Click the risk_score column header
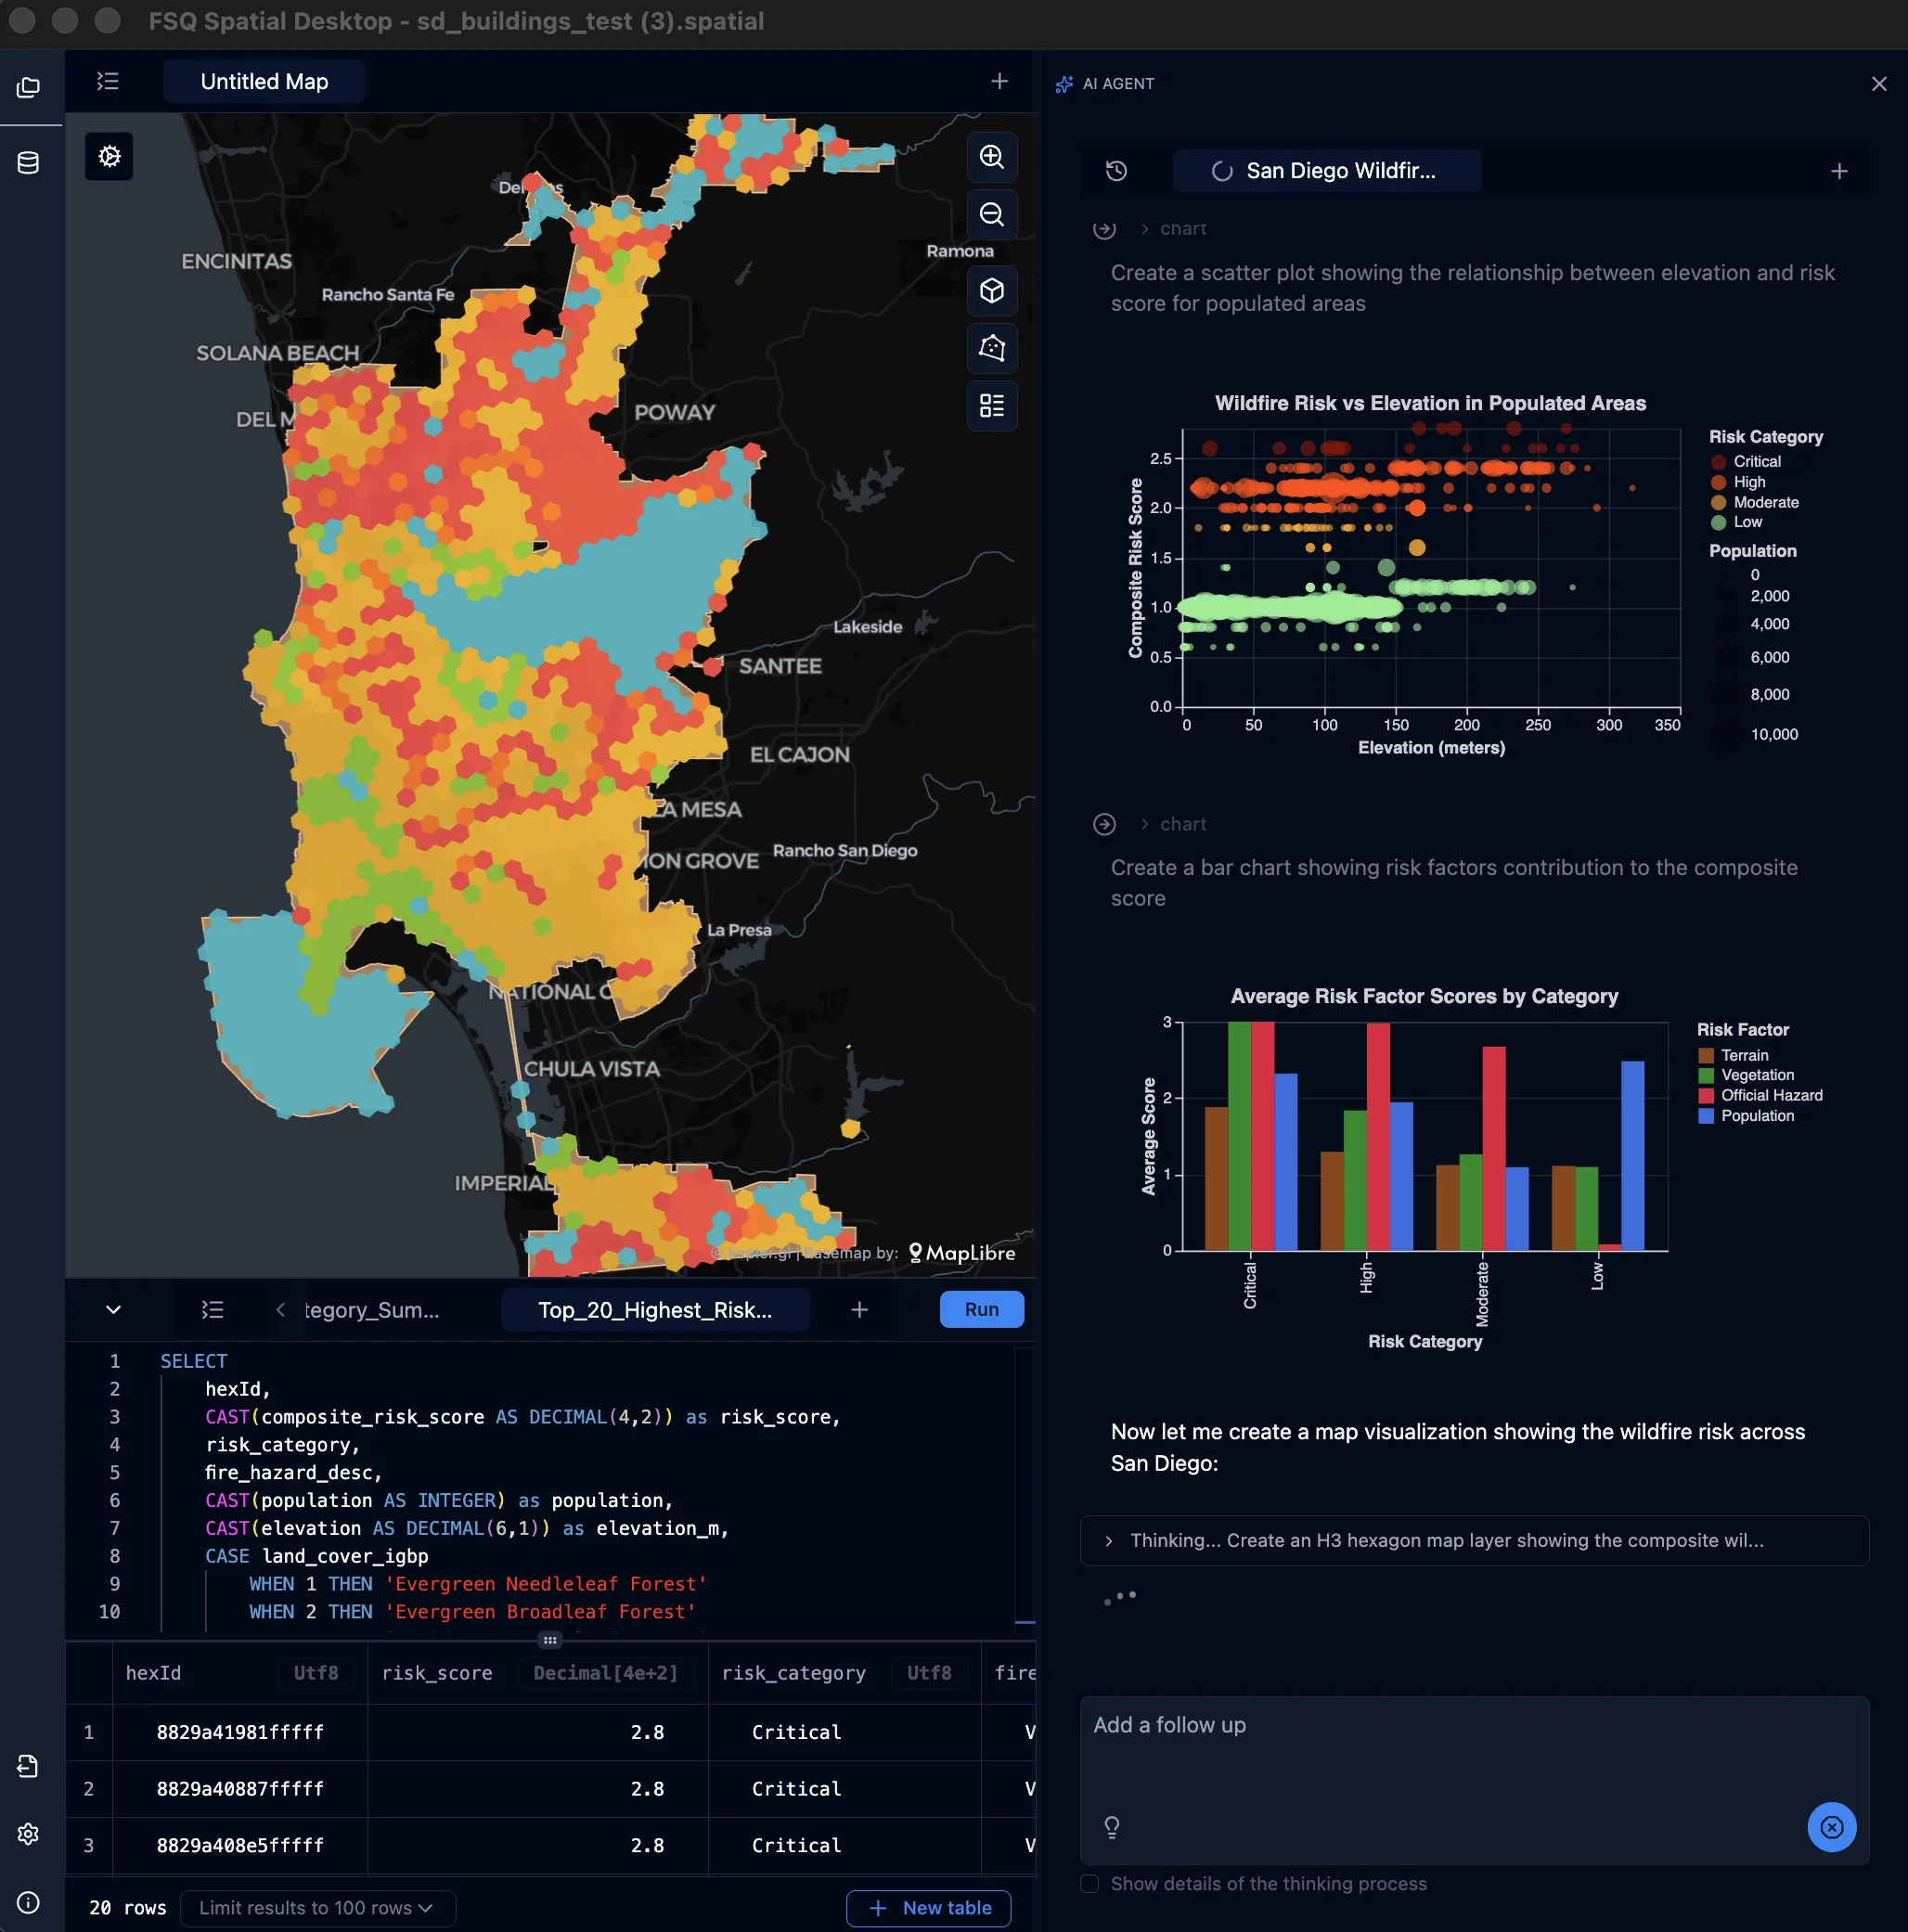1908x1932 pixels. 537,1673
